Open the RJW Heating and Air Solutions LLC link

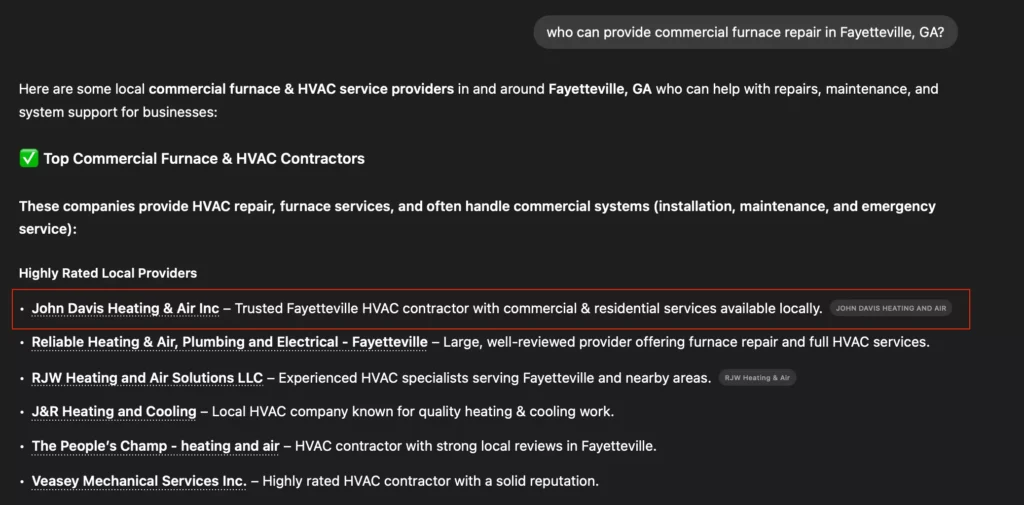pos(147,378)
